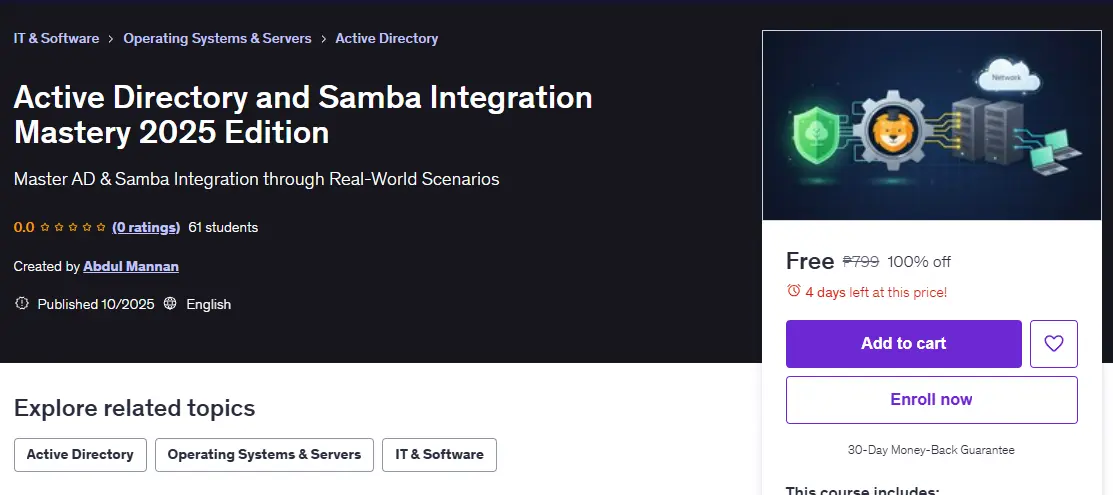The width and height of the screenshot is (1113, 495).
Task: Click the crossed-out ₱799 original price
Action: [x=860, y=261]
